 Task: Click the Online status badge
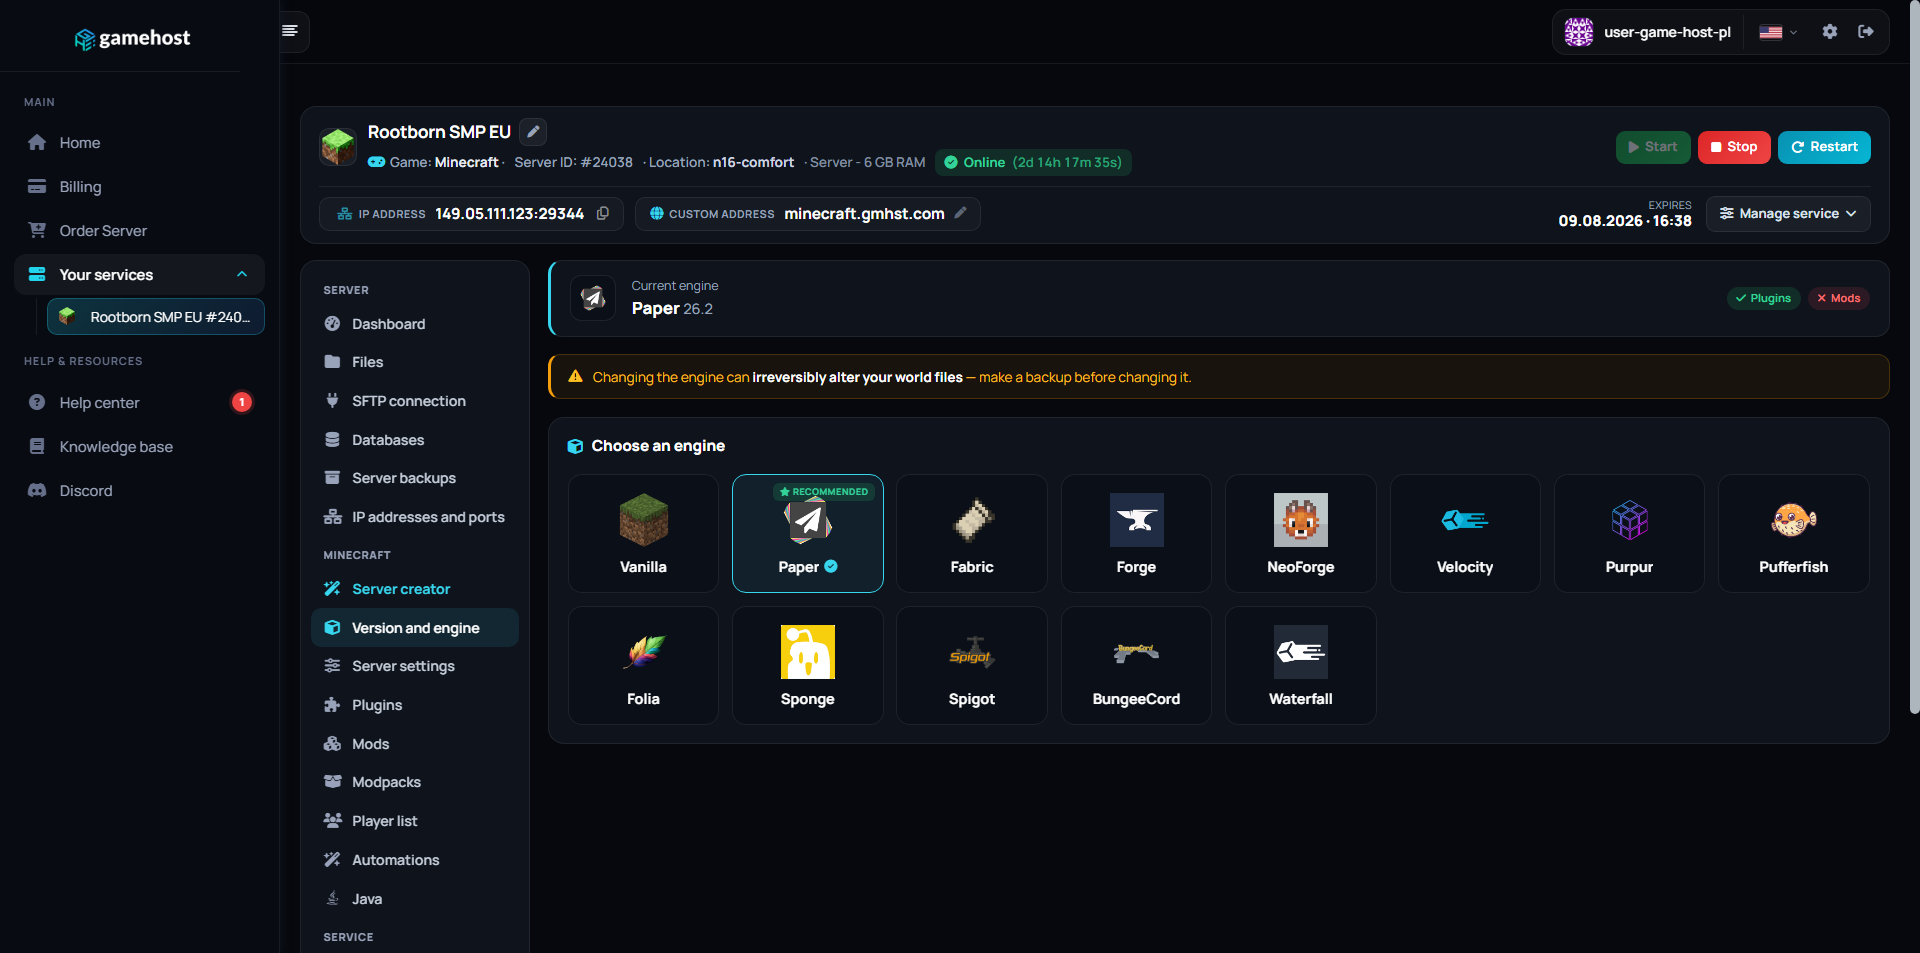tap(1033, 162)
